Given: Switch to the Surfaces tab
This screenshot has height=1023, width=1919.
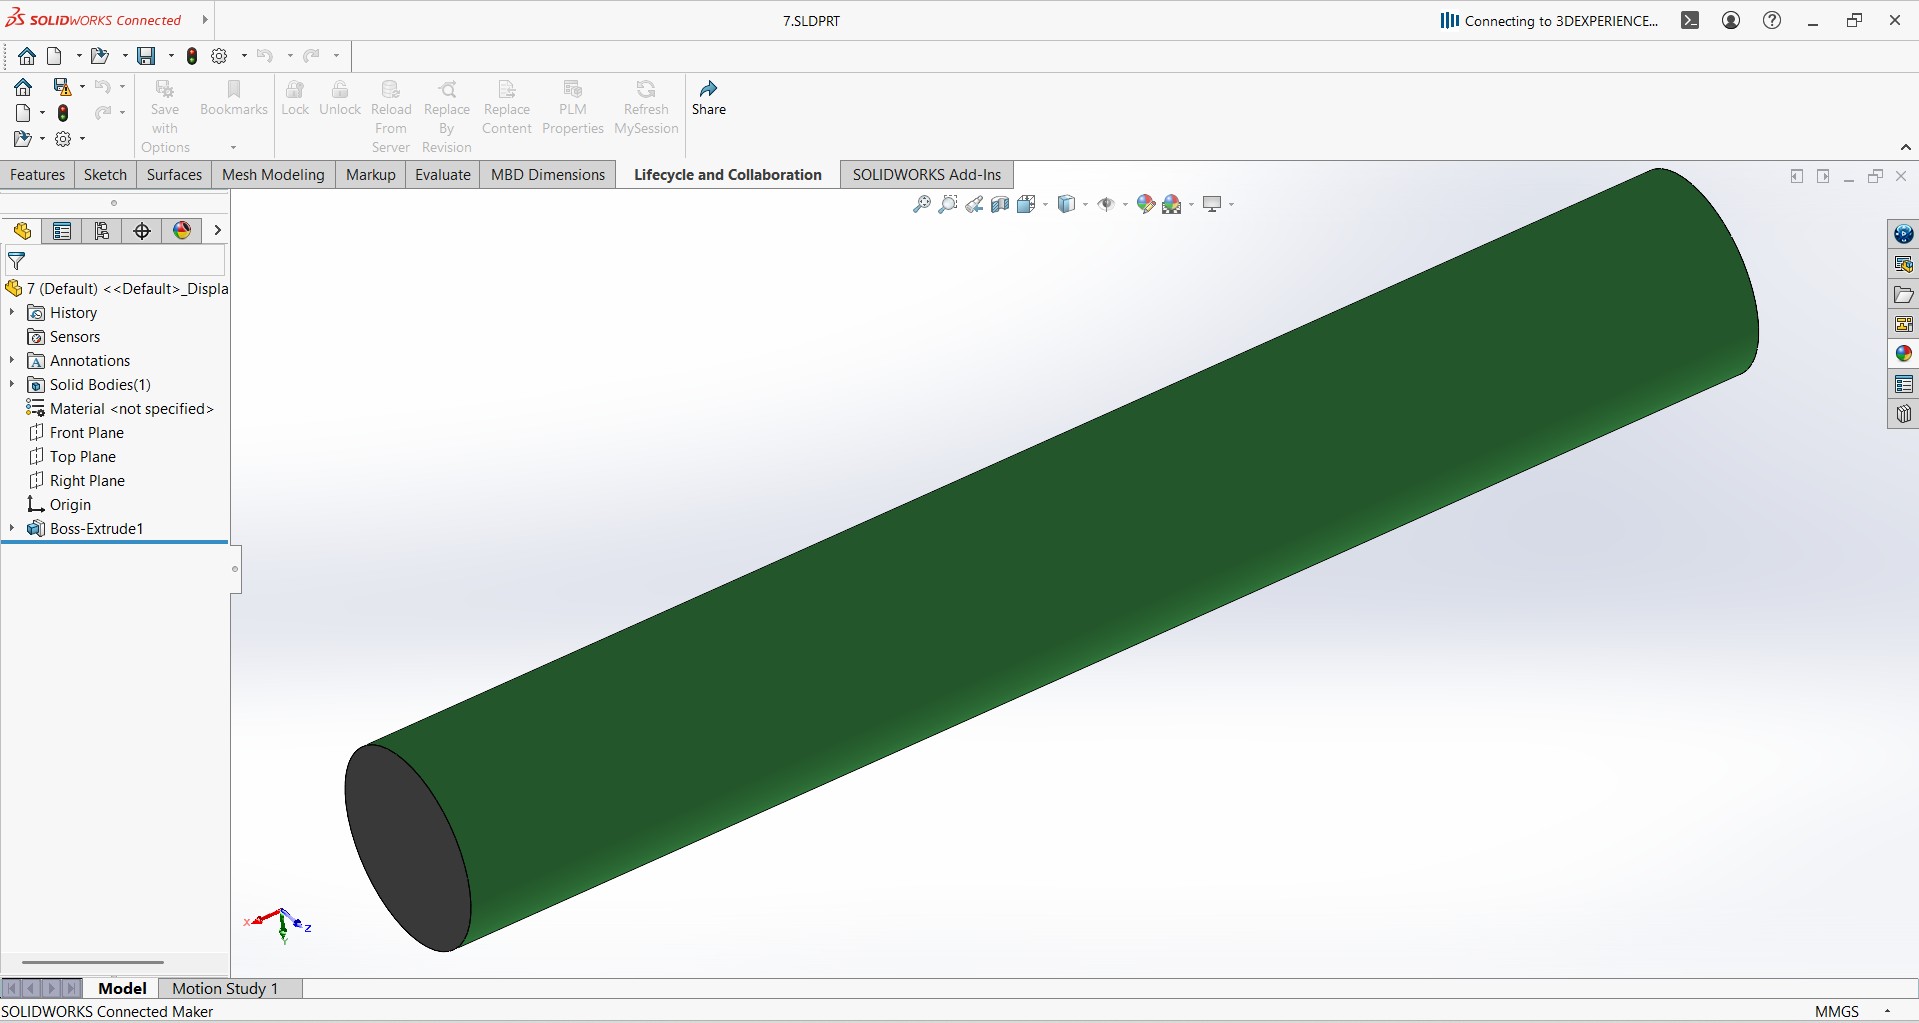Looking at the screenshot, I should pos(174,175).
